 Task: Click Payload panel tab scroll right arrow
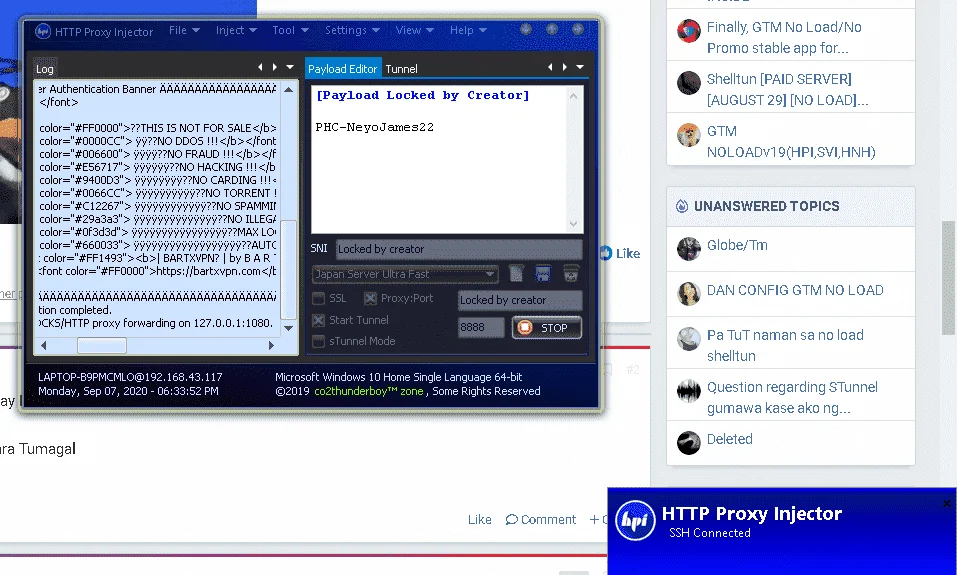[x=565, y=67]
